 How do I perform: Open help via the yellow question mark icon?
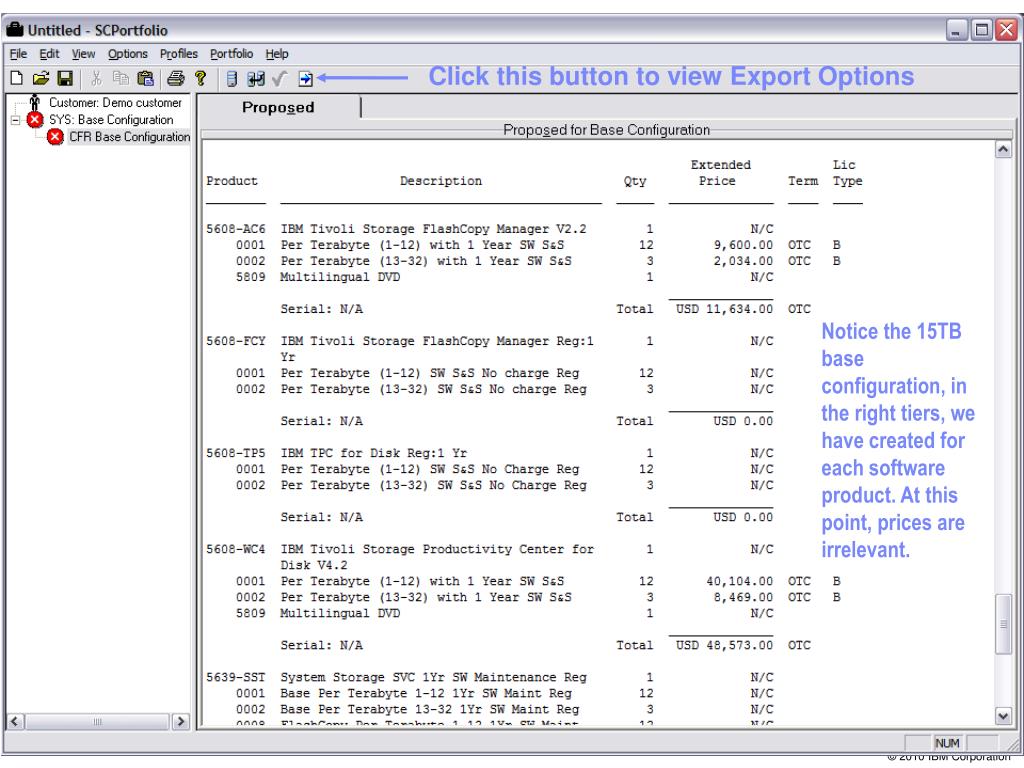click(200, 78)
